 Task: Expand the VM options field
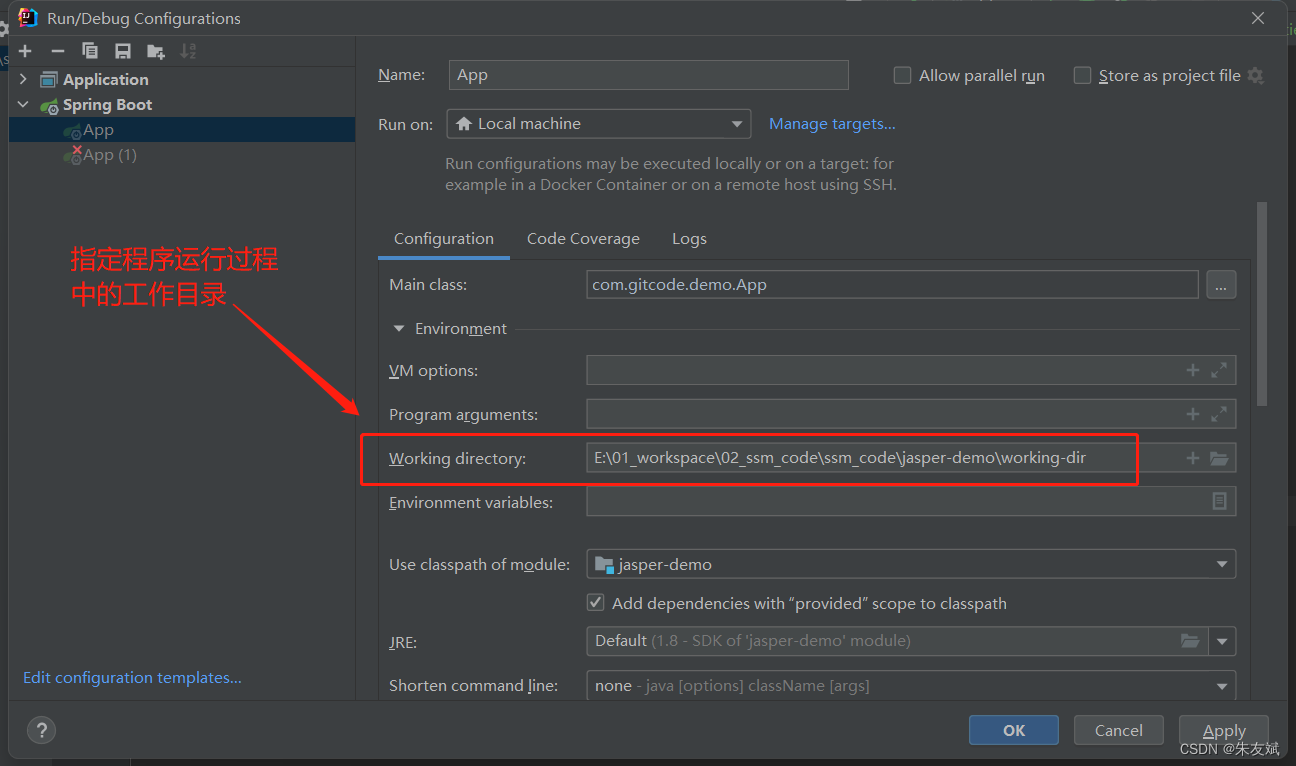pyautogui.click(x=1218, y=370)
